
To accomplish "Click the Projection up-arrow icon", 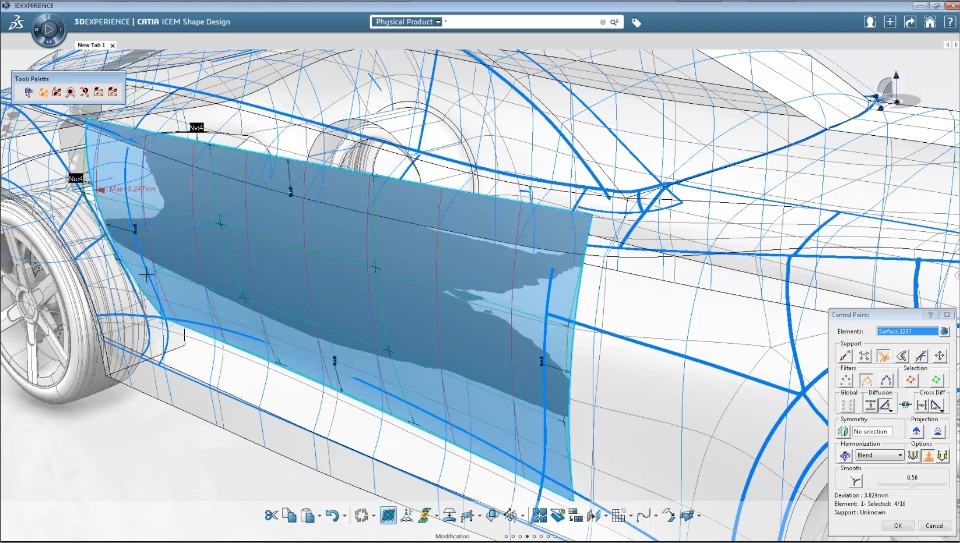I will (916, 431).
